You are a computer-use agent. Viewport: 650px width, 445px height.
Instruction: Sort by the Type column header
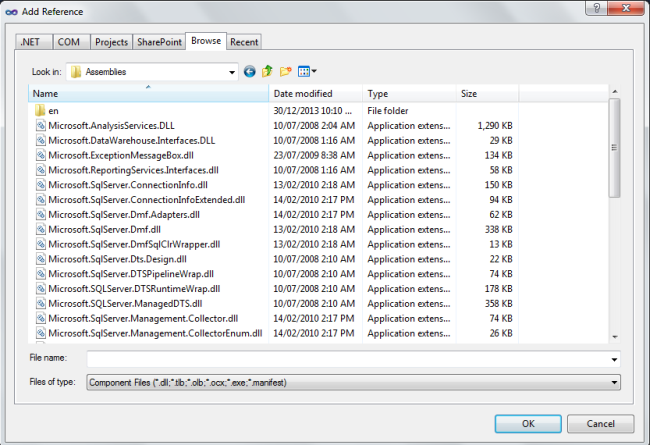(x=410, y=93)
